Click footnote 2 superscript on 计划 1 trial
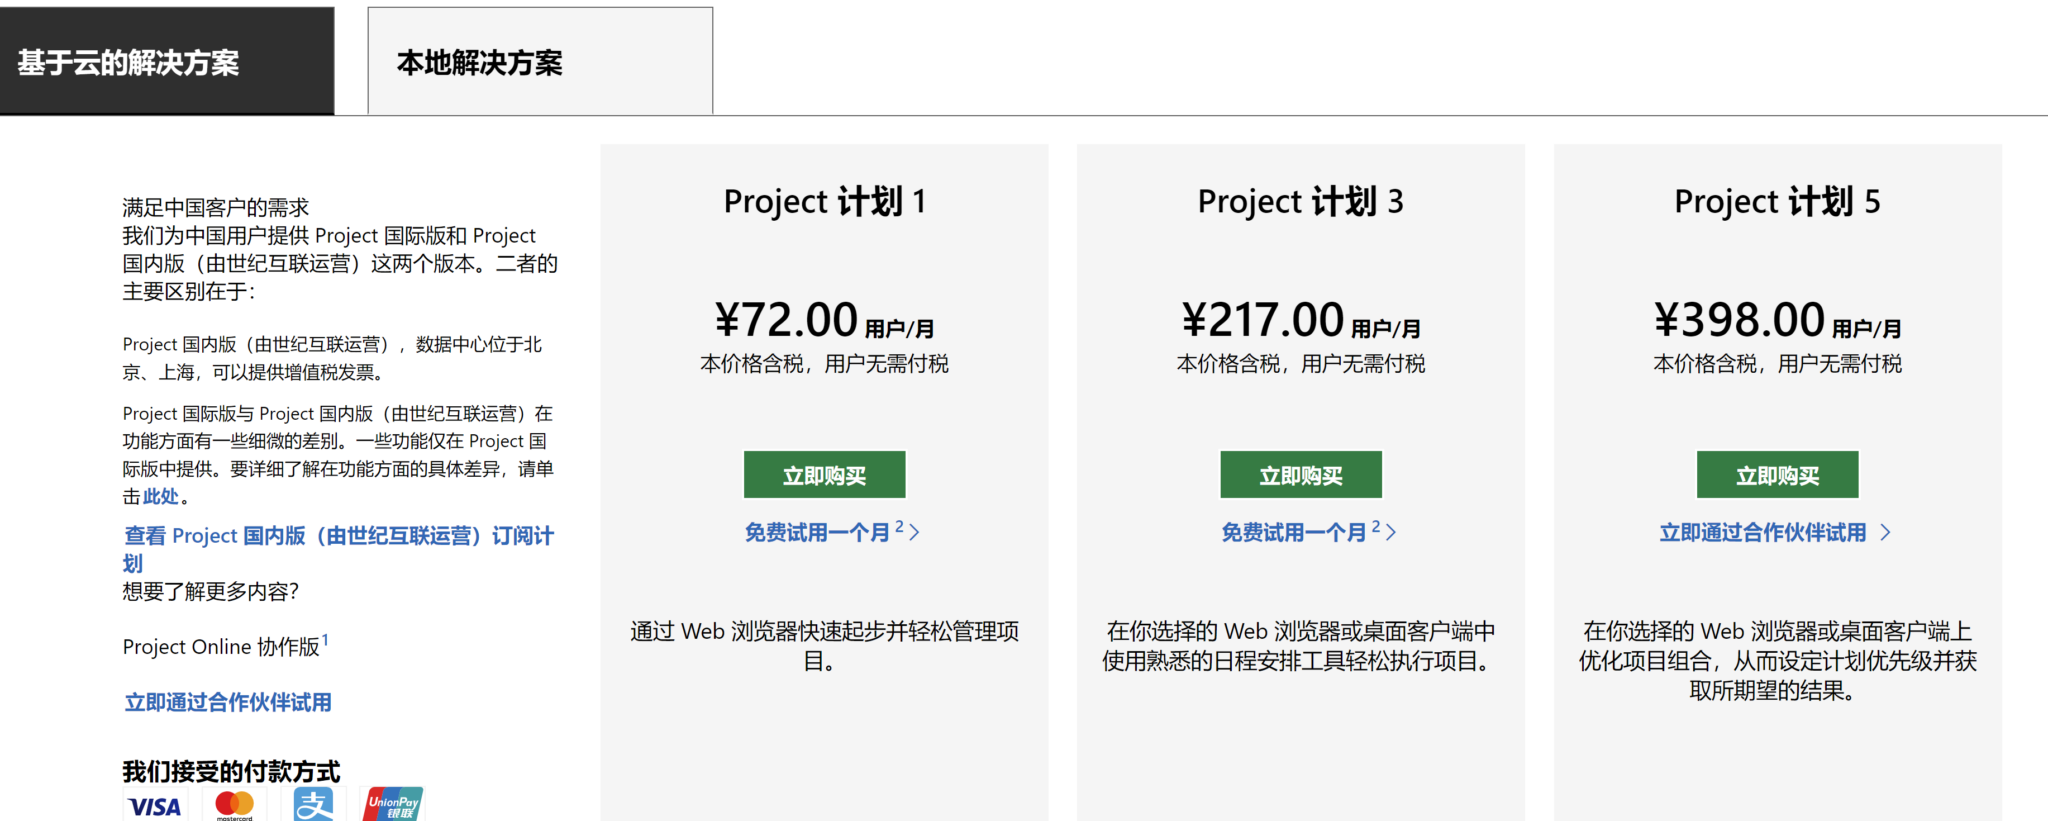Image resolution: width=2048 pixels, height=821 pixels. pyautogui.click(x=901, y=524)
